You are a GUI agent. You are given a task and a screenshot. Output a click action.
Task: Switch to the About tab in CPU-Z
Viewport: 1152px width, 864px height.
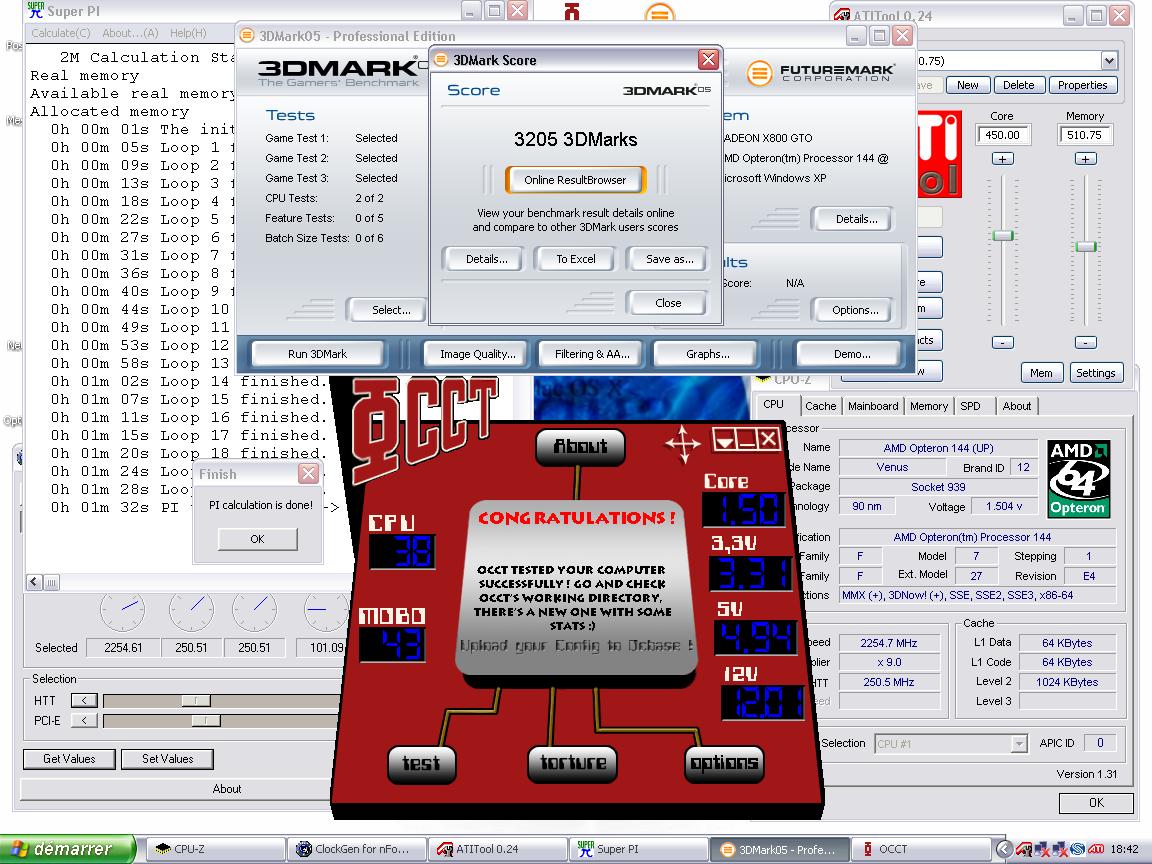click(x=1017, y=406)
